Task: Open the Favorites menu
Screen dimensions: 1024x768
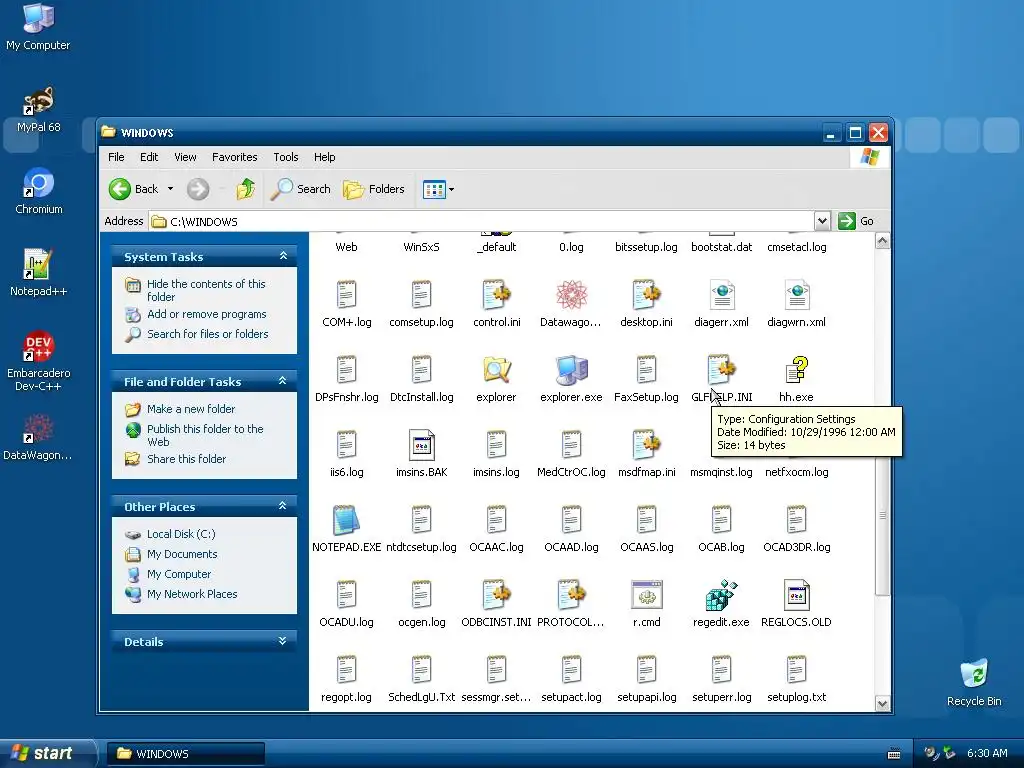Action: (234, 157)
